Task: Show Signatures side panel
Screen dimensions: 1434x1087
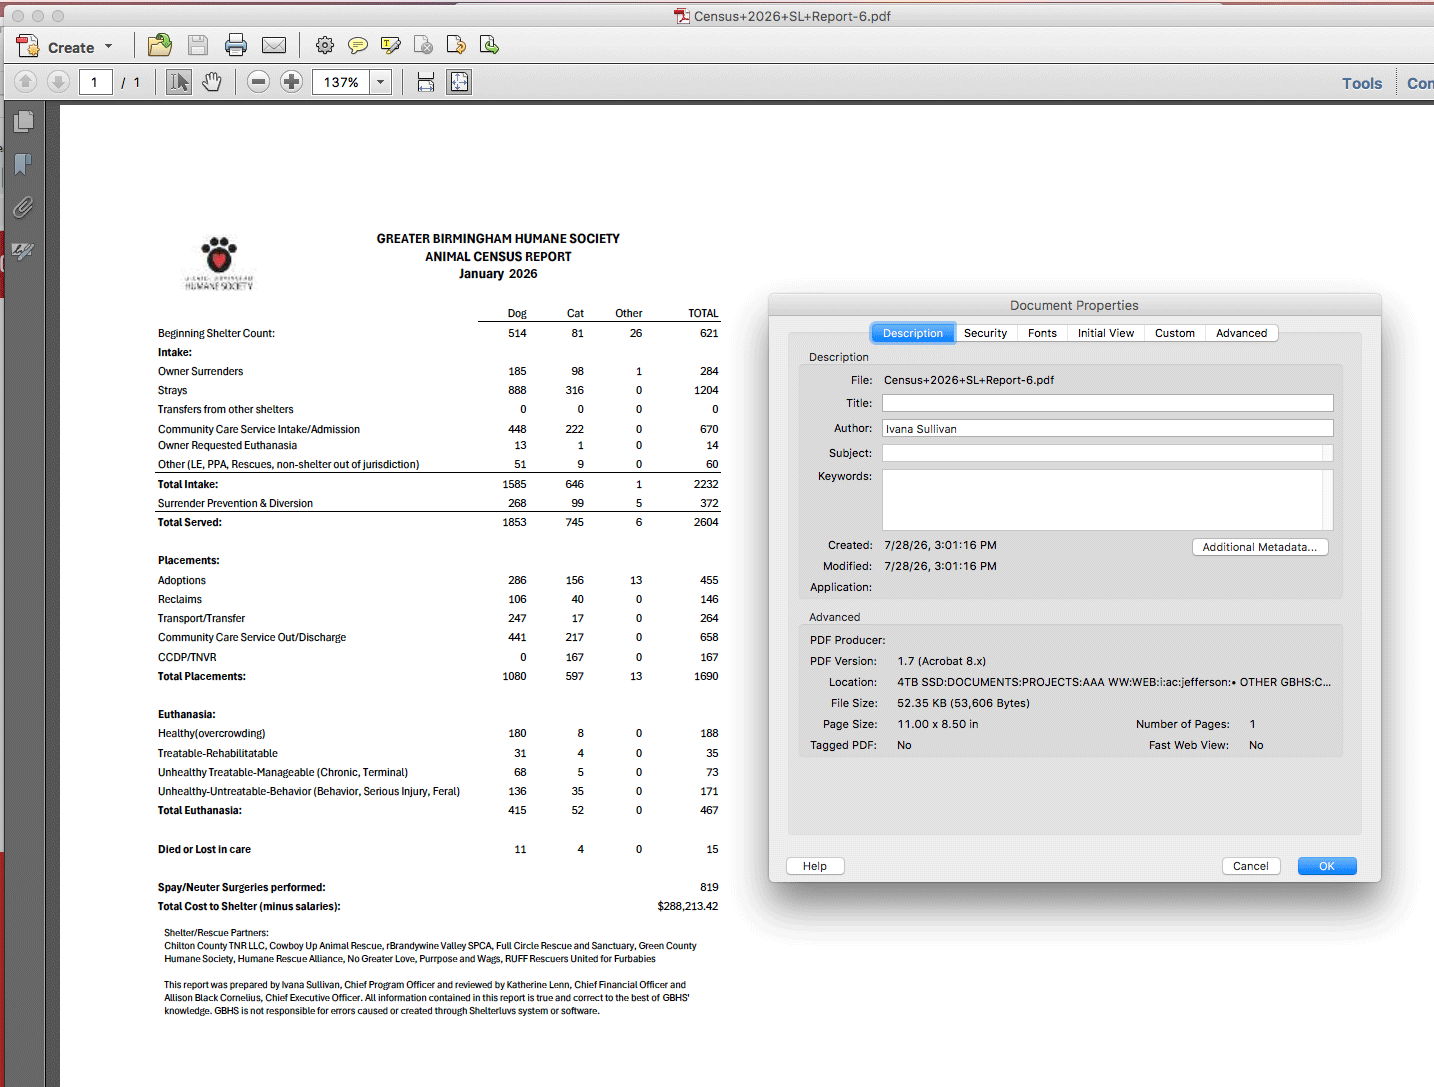Action: coord(23,250)
